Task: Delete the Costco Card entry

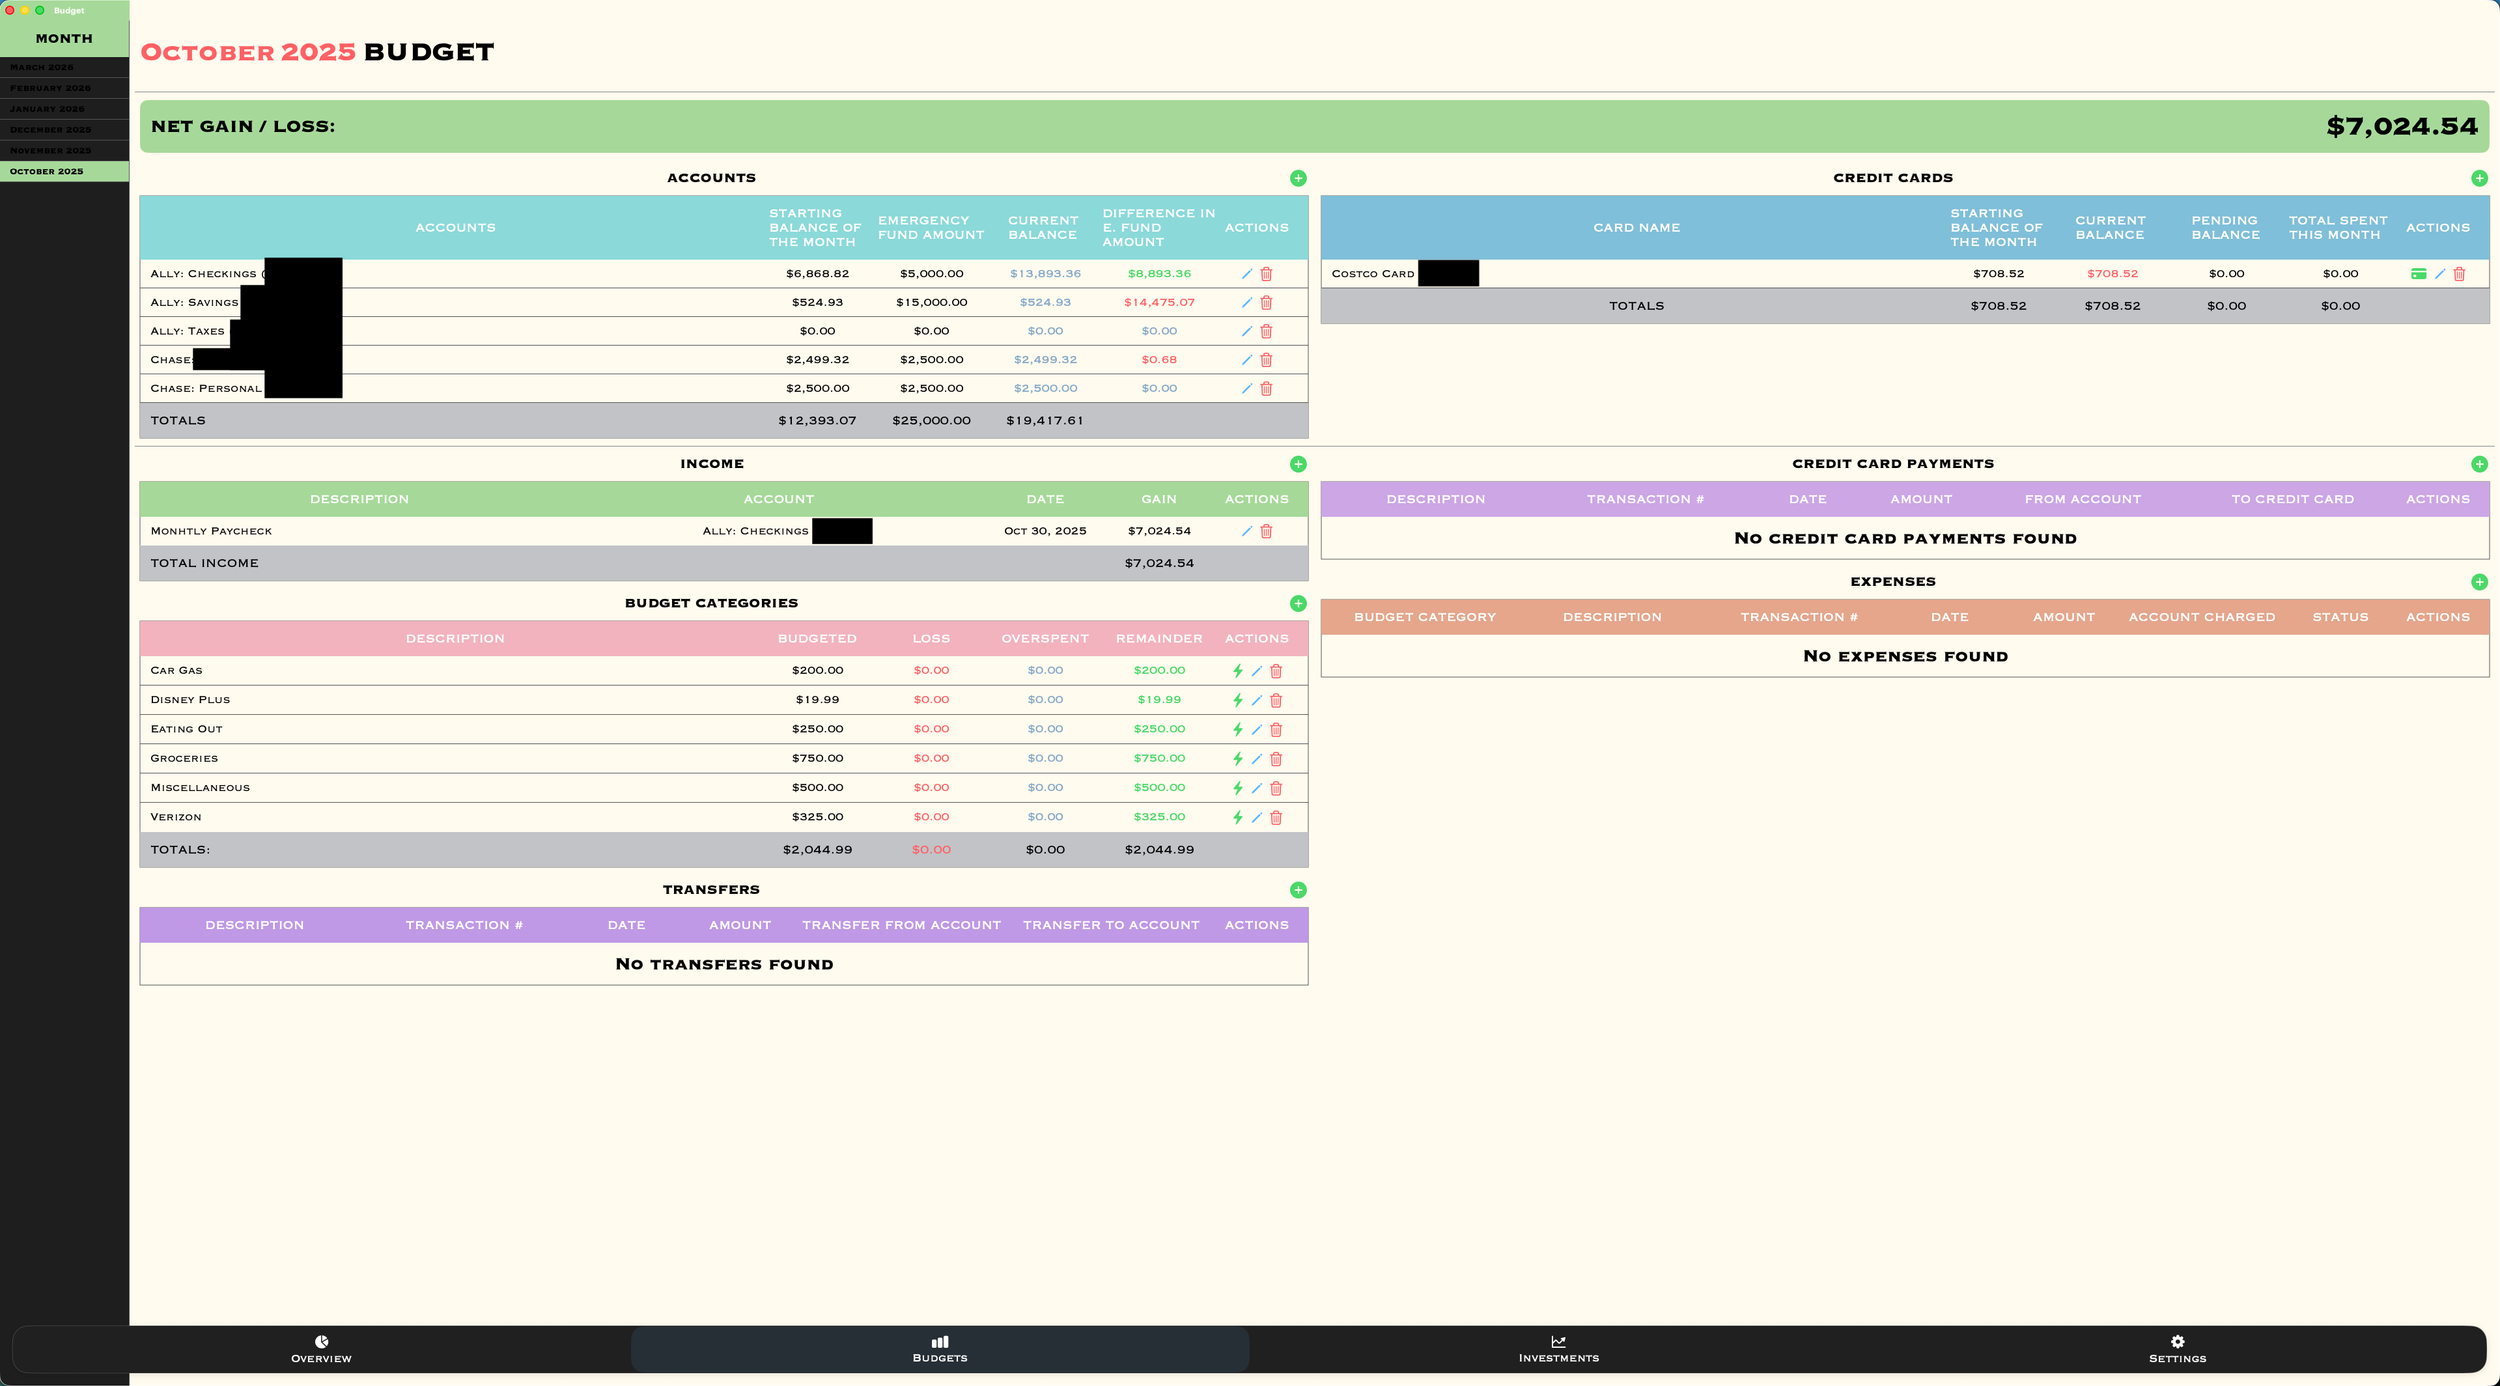Action: pyautogui.click(x=2459, y=274)
